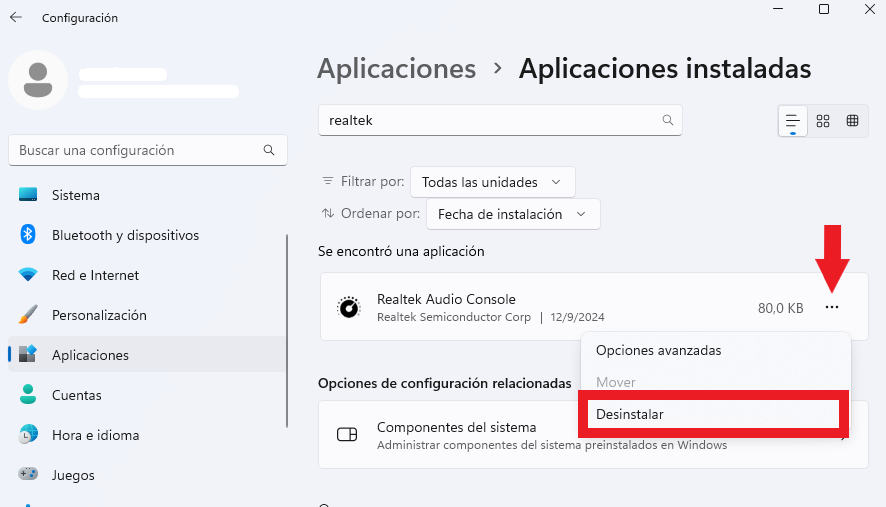Maximize the Configuración window

point(824,9)
